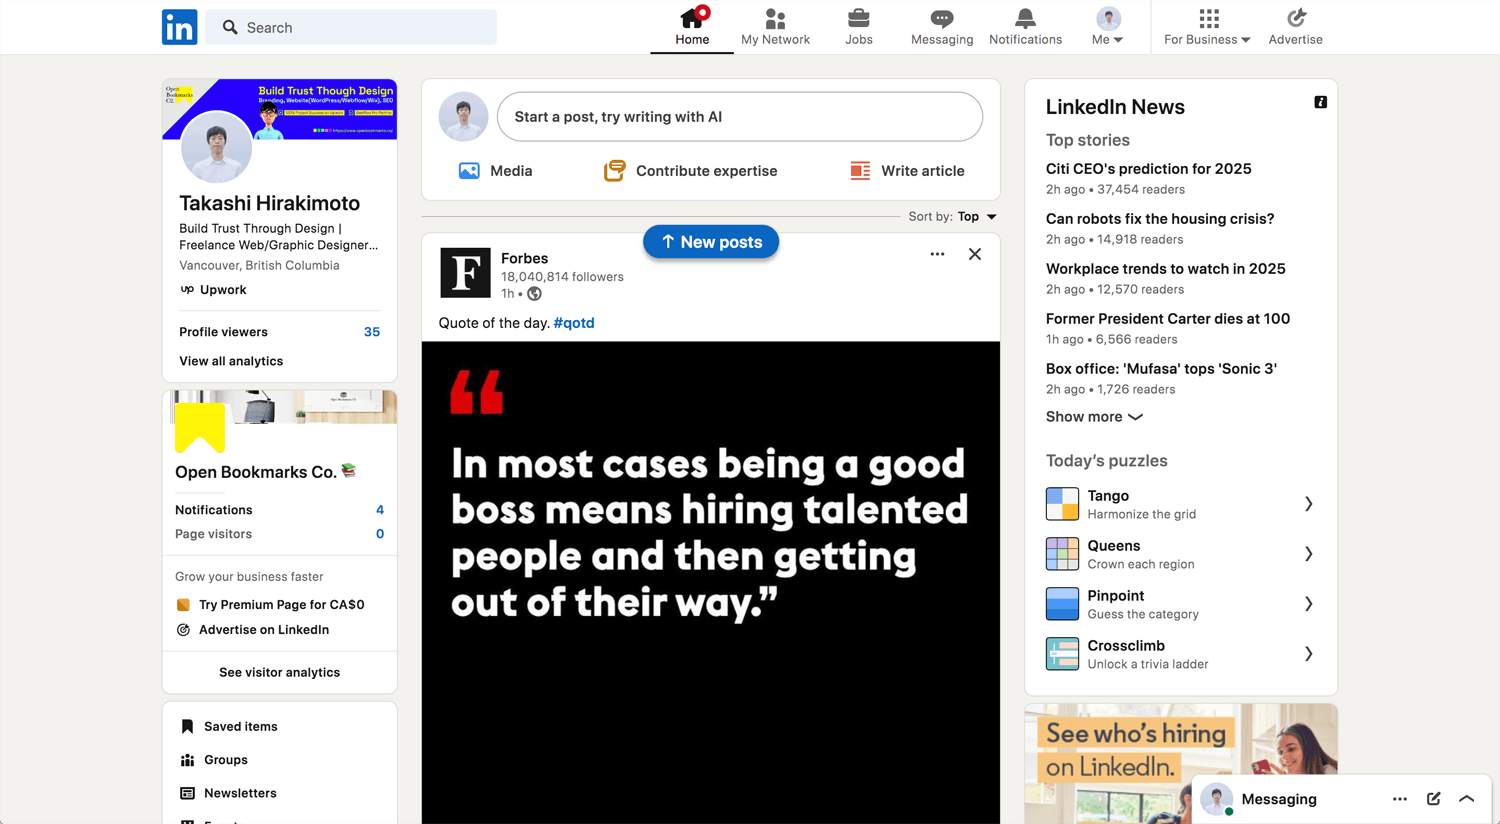Image resolution: width=1500 pixels, height=824 pixels.
Task: Click the Search input field
Action: click(351, 27)
